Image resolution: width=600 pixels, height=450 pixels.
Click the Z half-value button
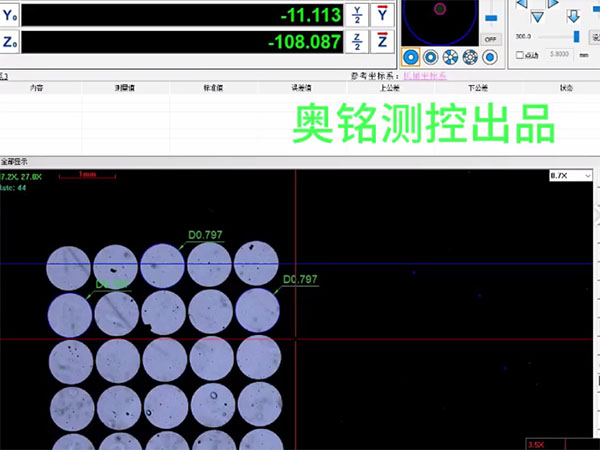point(357,41)
